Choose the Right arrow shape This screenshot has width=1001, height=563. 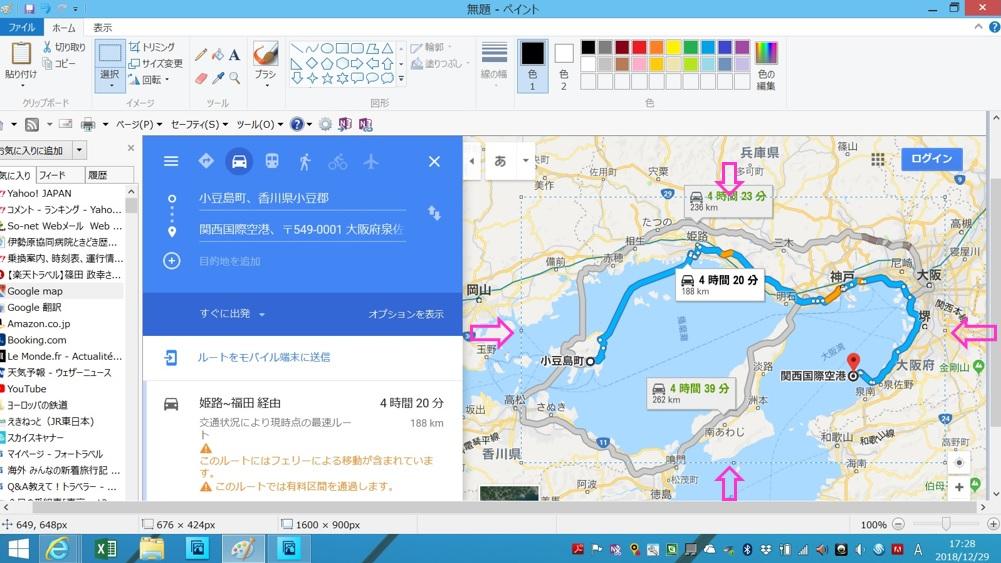tap(357, 63)
